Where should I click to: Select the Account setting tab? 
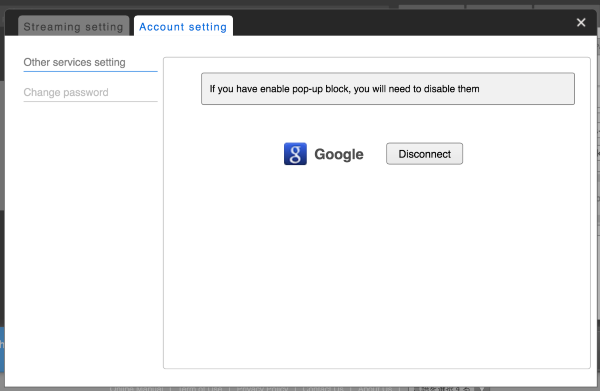[x=183, y=26]
